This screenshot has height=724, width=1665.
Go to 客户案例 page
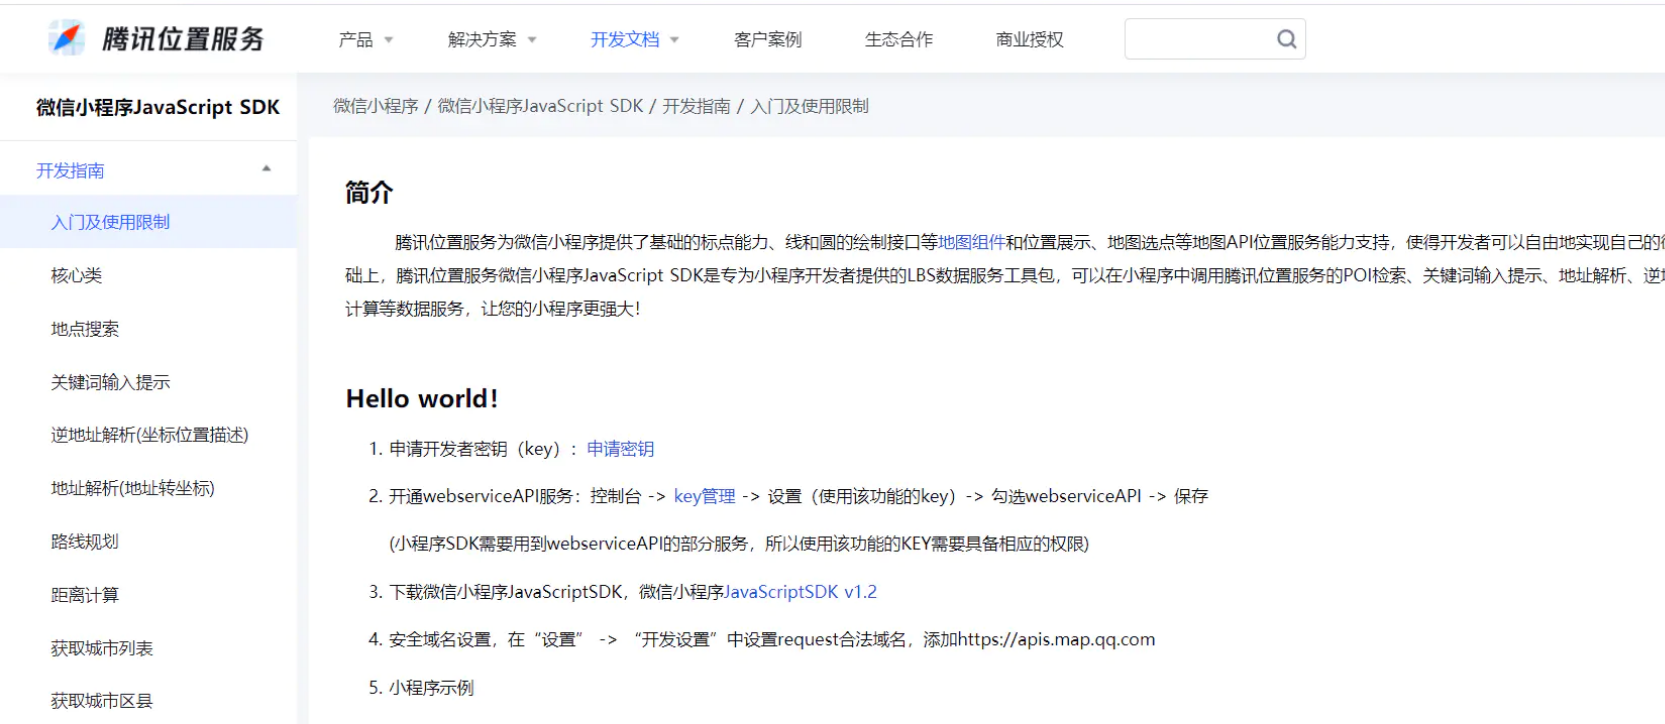tap(768, 39)
